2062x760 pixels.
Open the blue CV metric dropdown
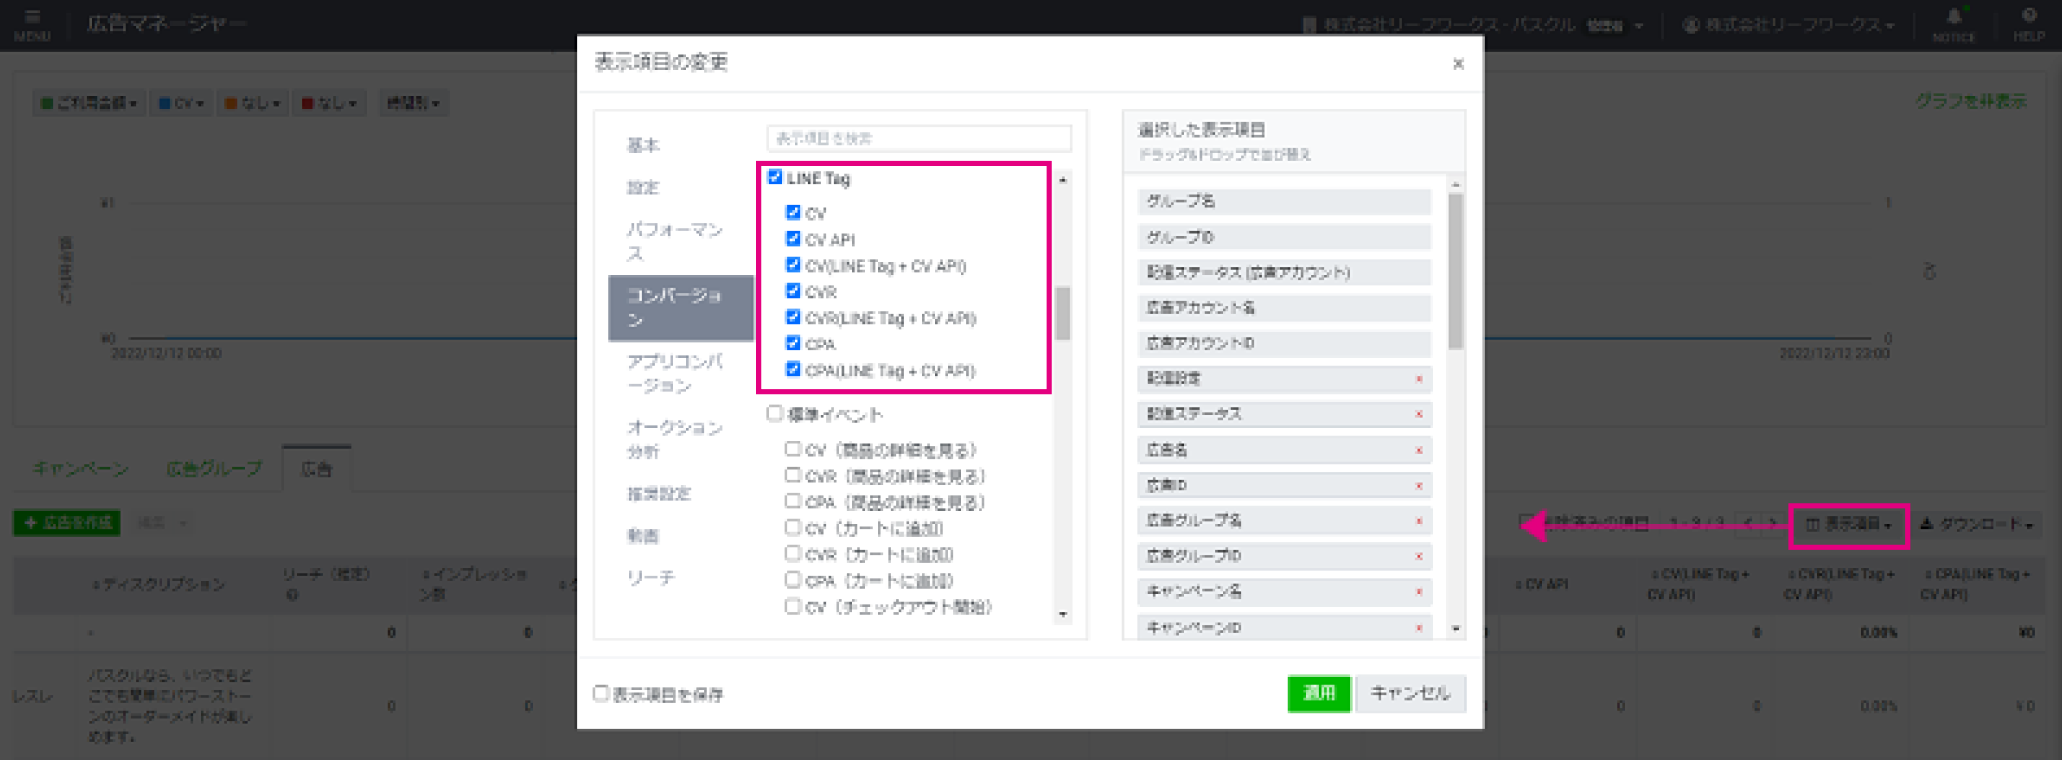[181, 103]
